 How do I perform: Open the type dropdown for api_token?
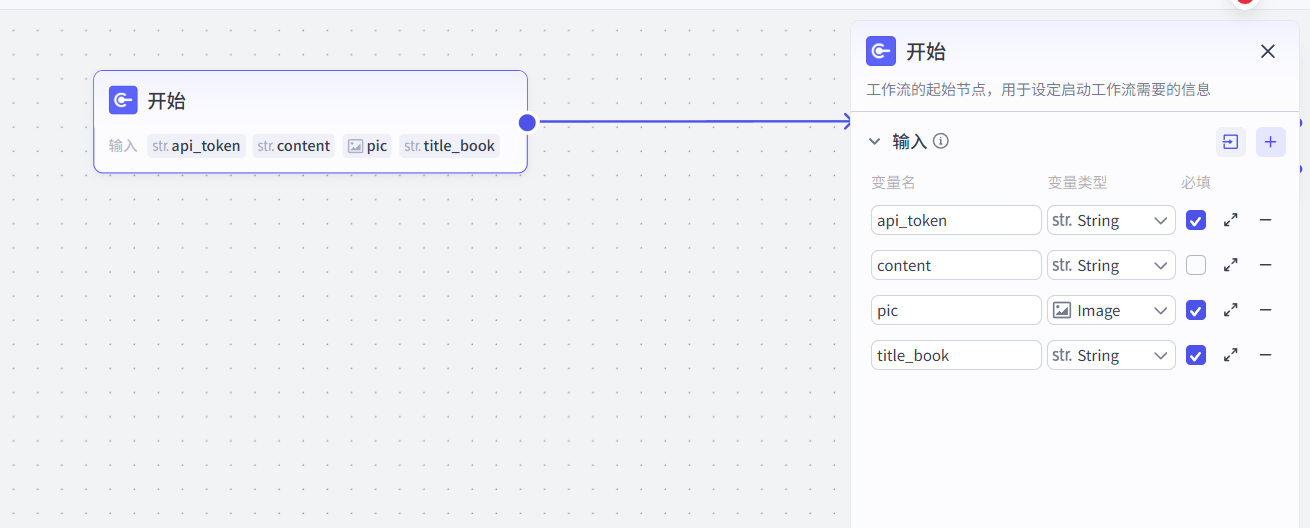point(1111,220)
